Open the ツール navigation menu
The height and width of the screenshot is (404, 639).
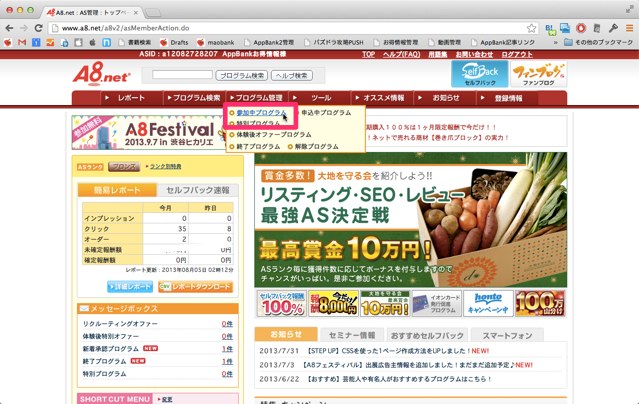point(320,98)
